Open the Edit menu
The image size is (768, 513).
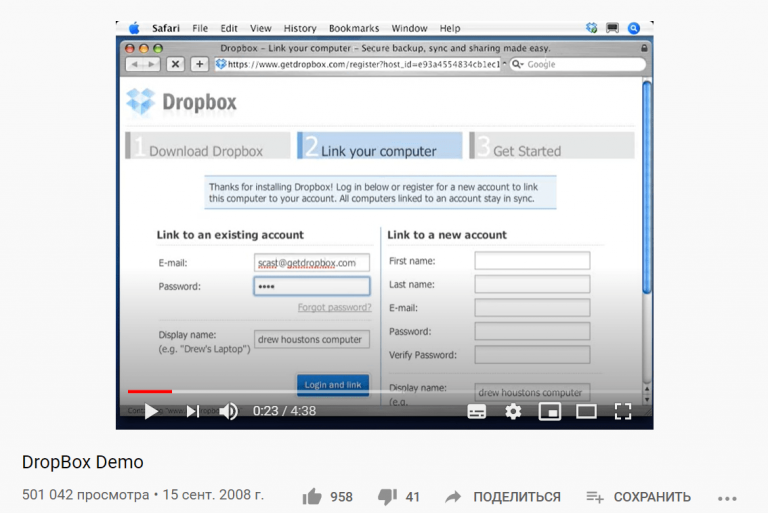(229, 28)
